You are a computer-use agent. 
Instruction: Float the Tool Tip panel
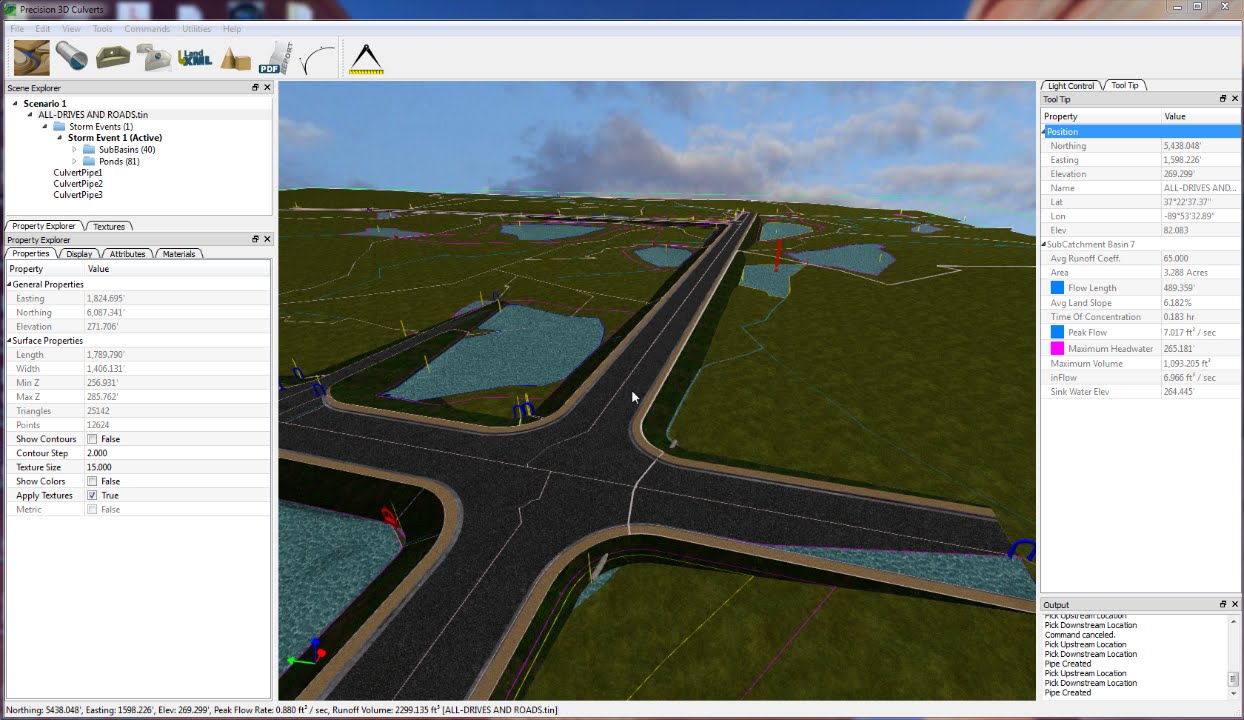(1223, 99)
